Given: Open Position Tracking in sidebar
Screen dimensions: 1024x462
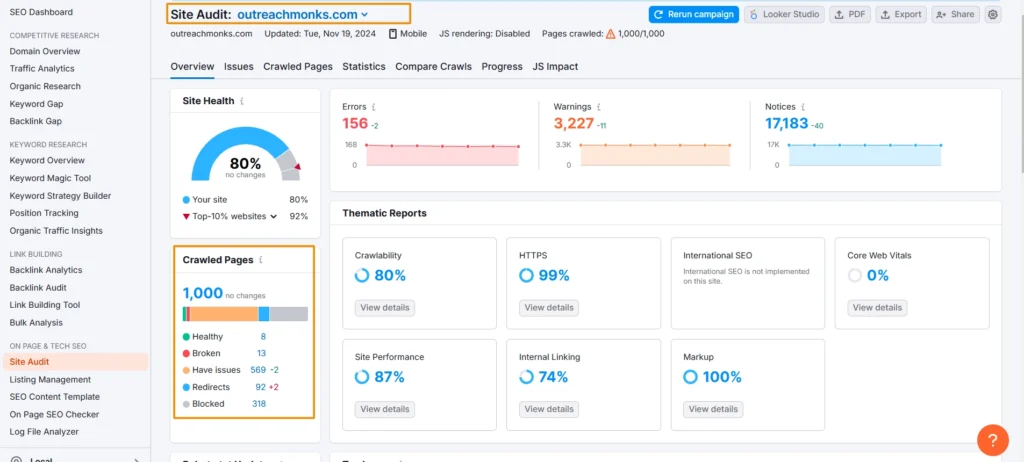Looking at the screenshot, I should [x=44, y=213].
